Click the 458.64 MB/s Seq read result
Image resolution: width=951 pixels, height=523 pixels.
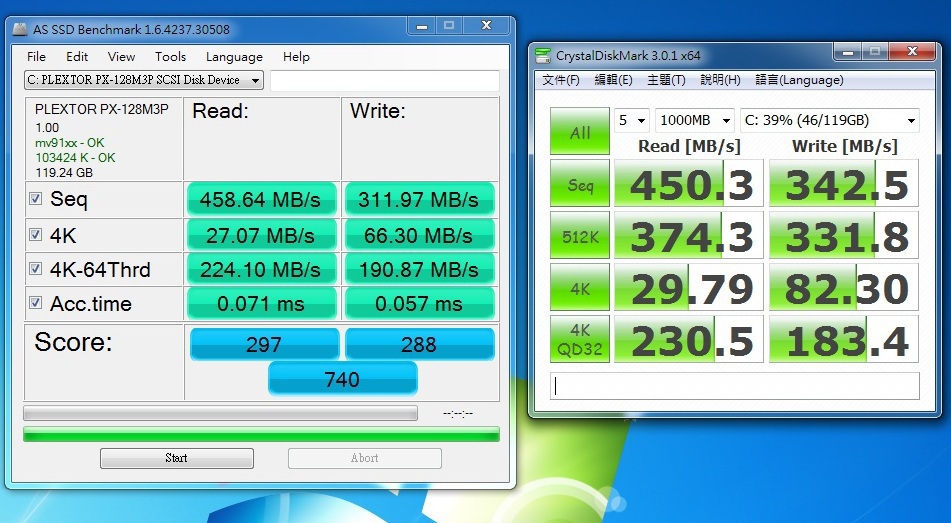pos(261,199)
